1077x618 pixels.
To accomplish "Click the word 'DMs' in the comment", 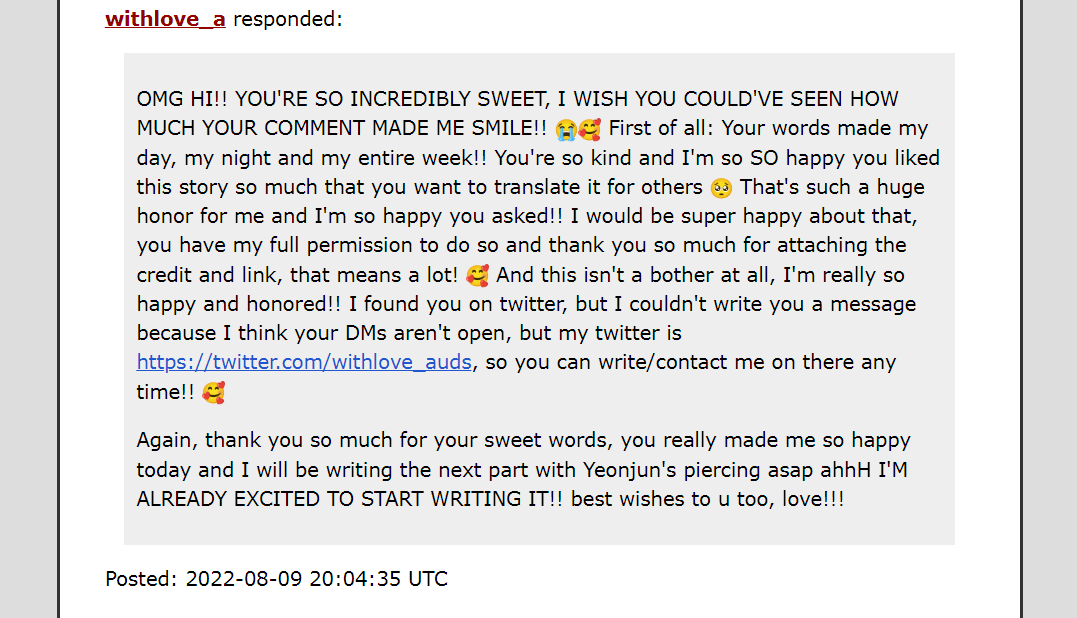I will (368, 333).
